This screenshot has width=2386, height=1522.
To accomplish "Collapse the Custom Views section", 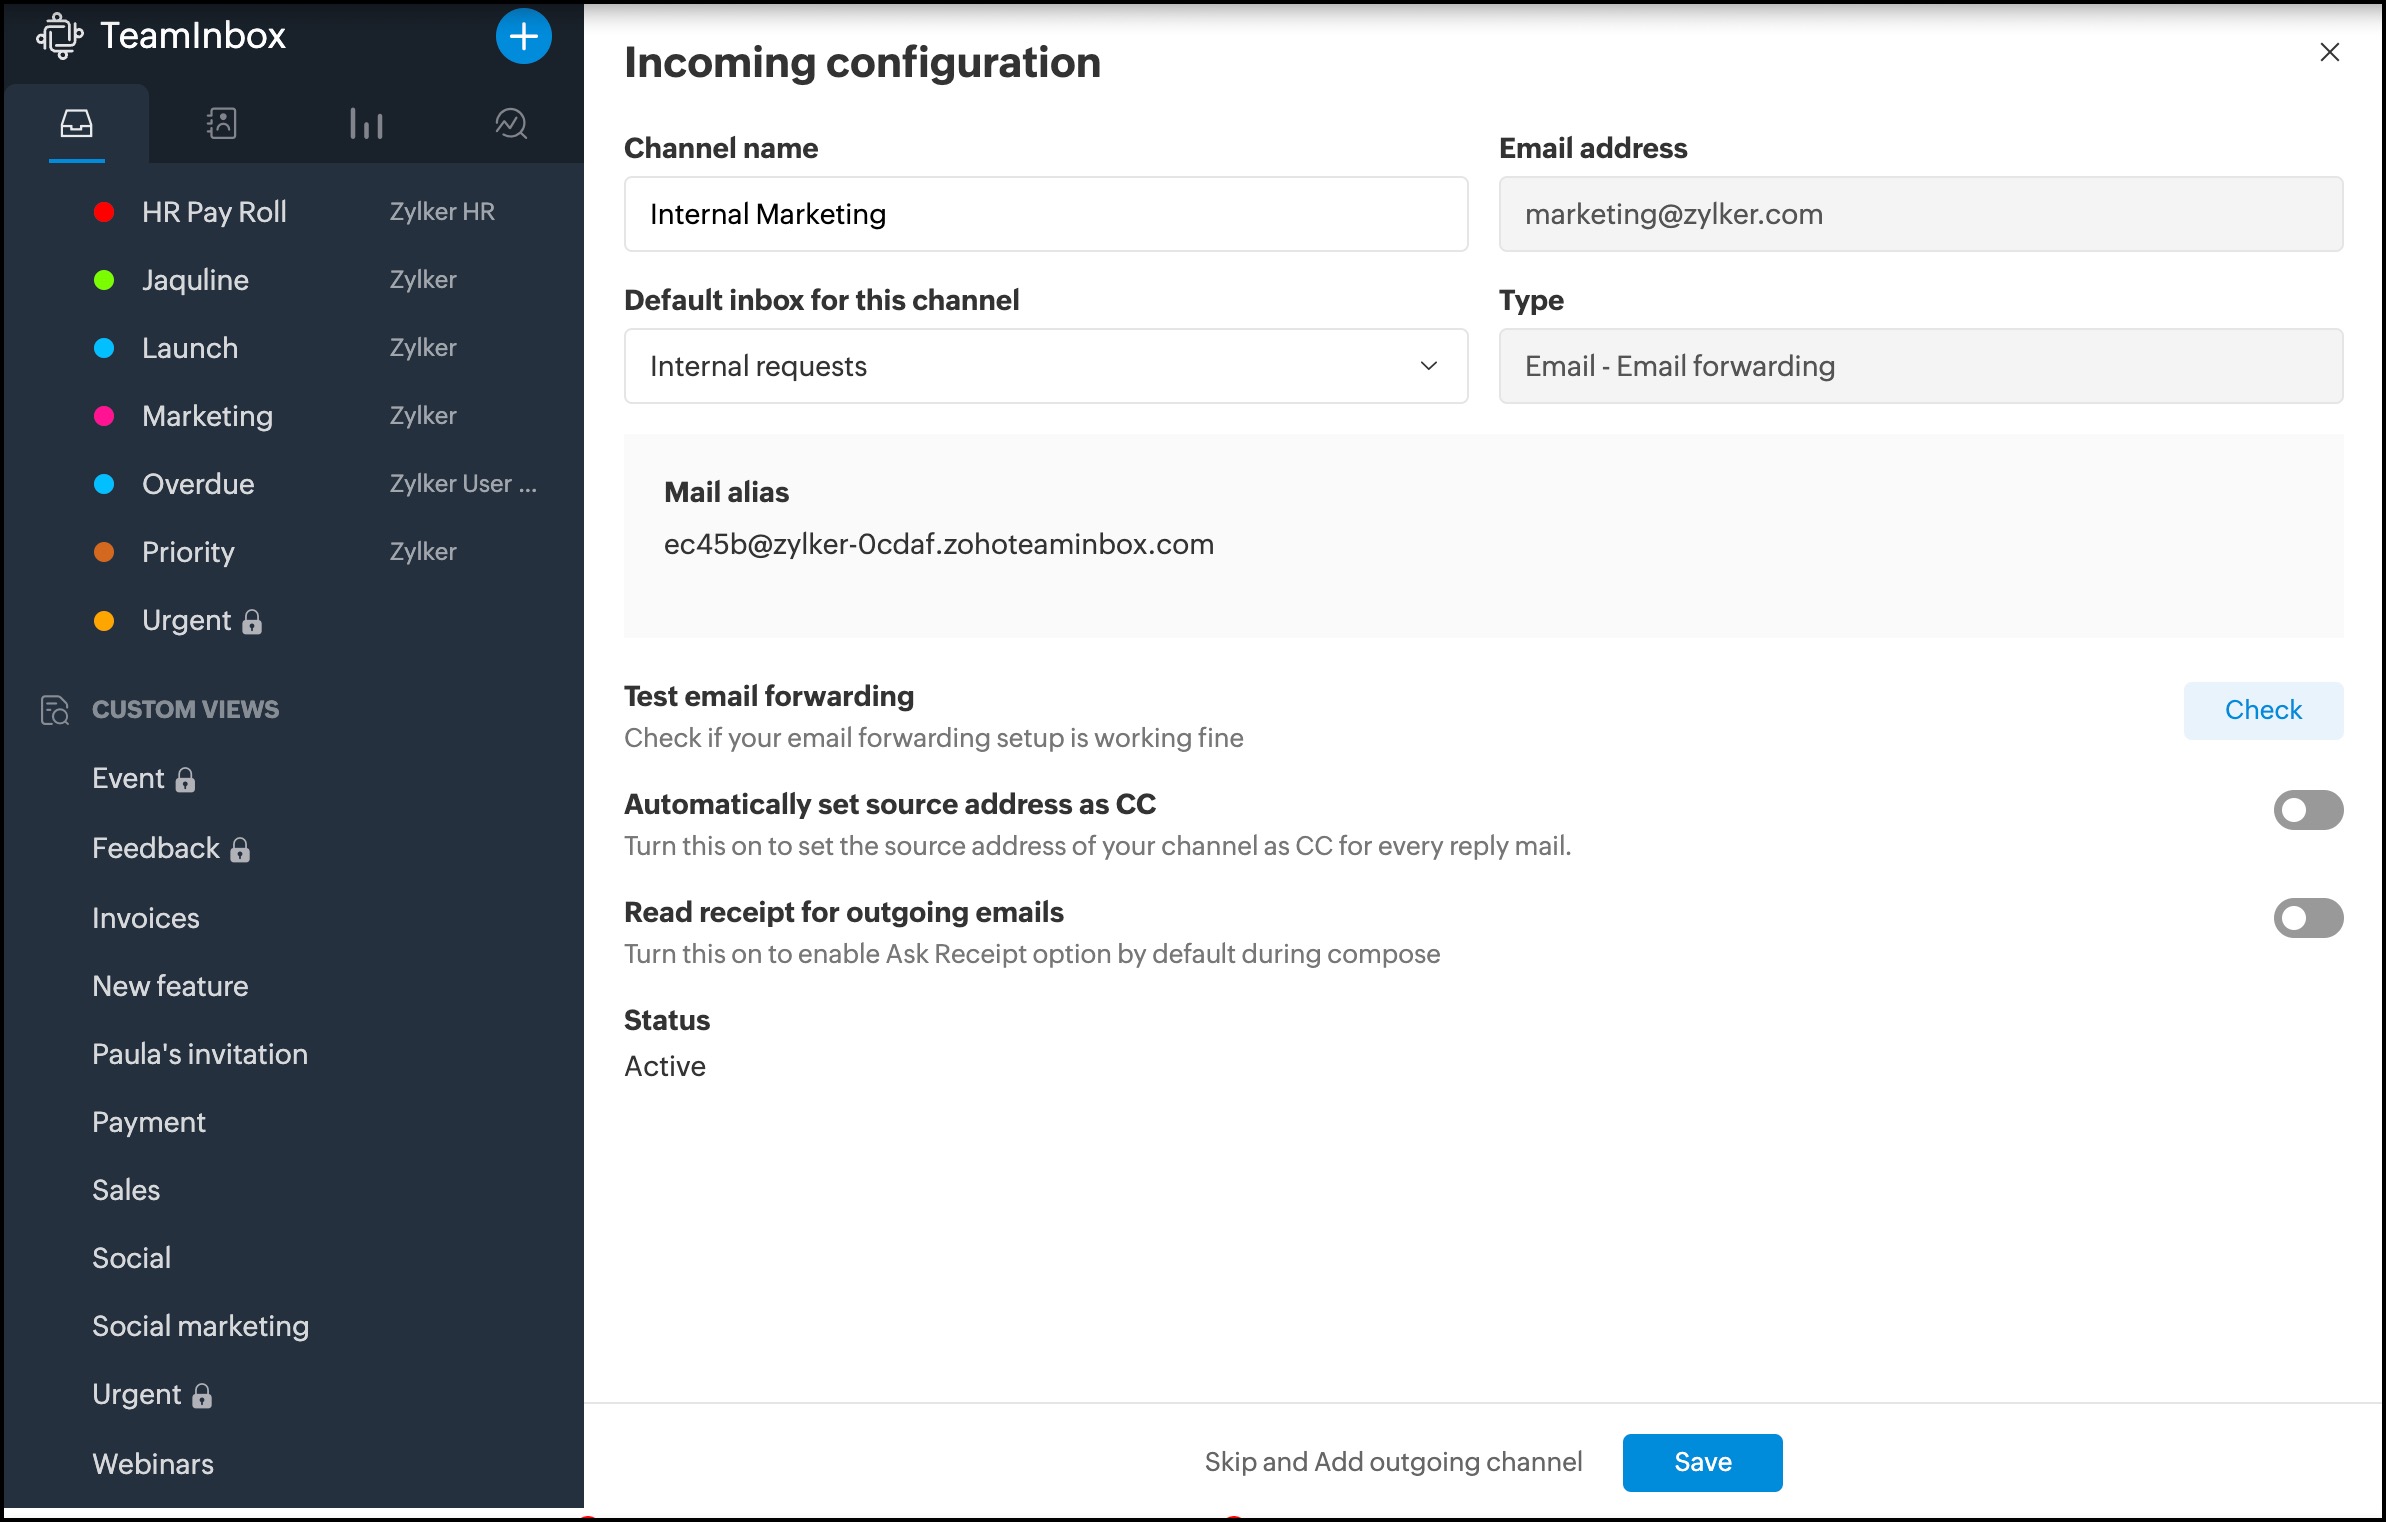I will coord(185,710).
